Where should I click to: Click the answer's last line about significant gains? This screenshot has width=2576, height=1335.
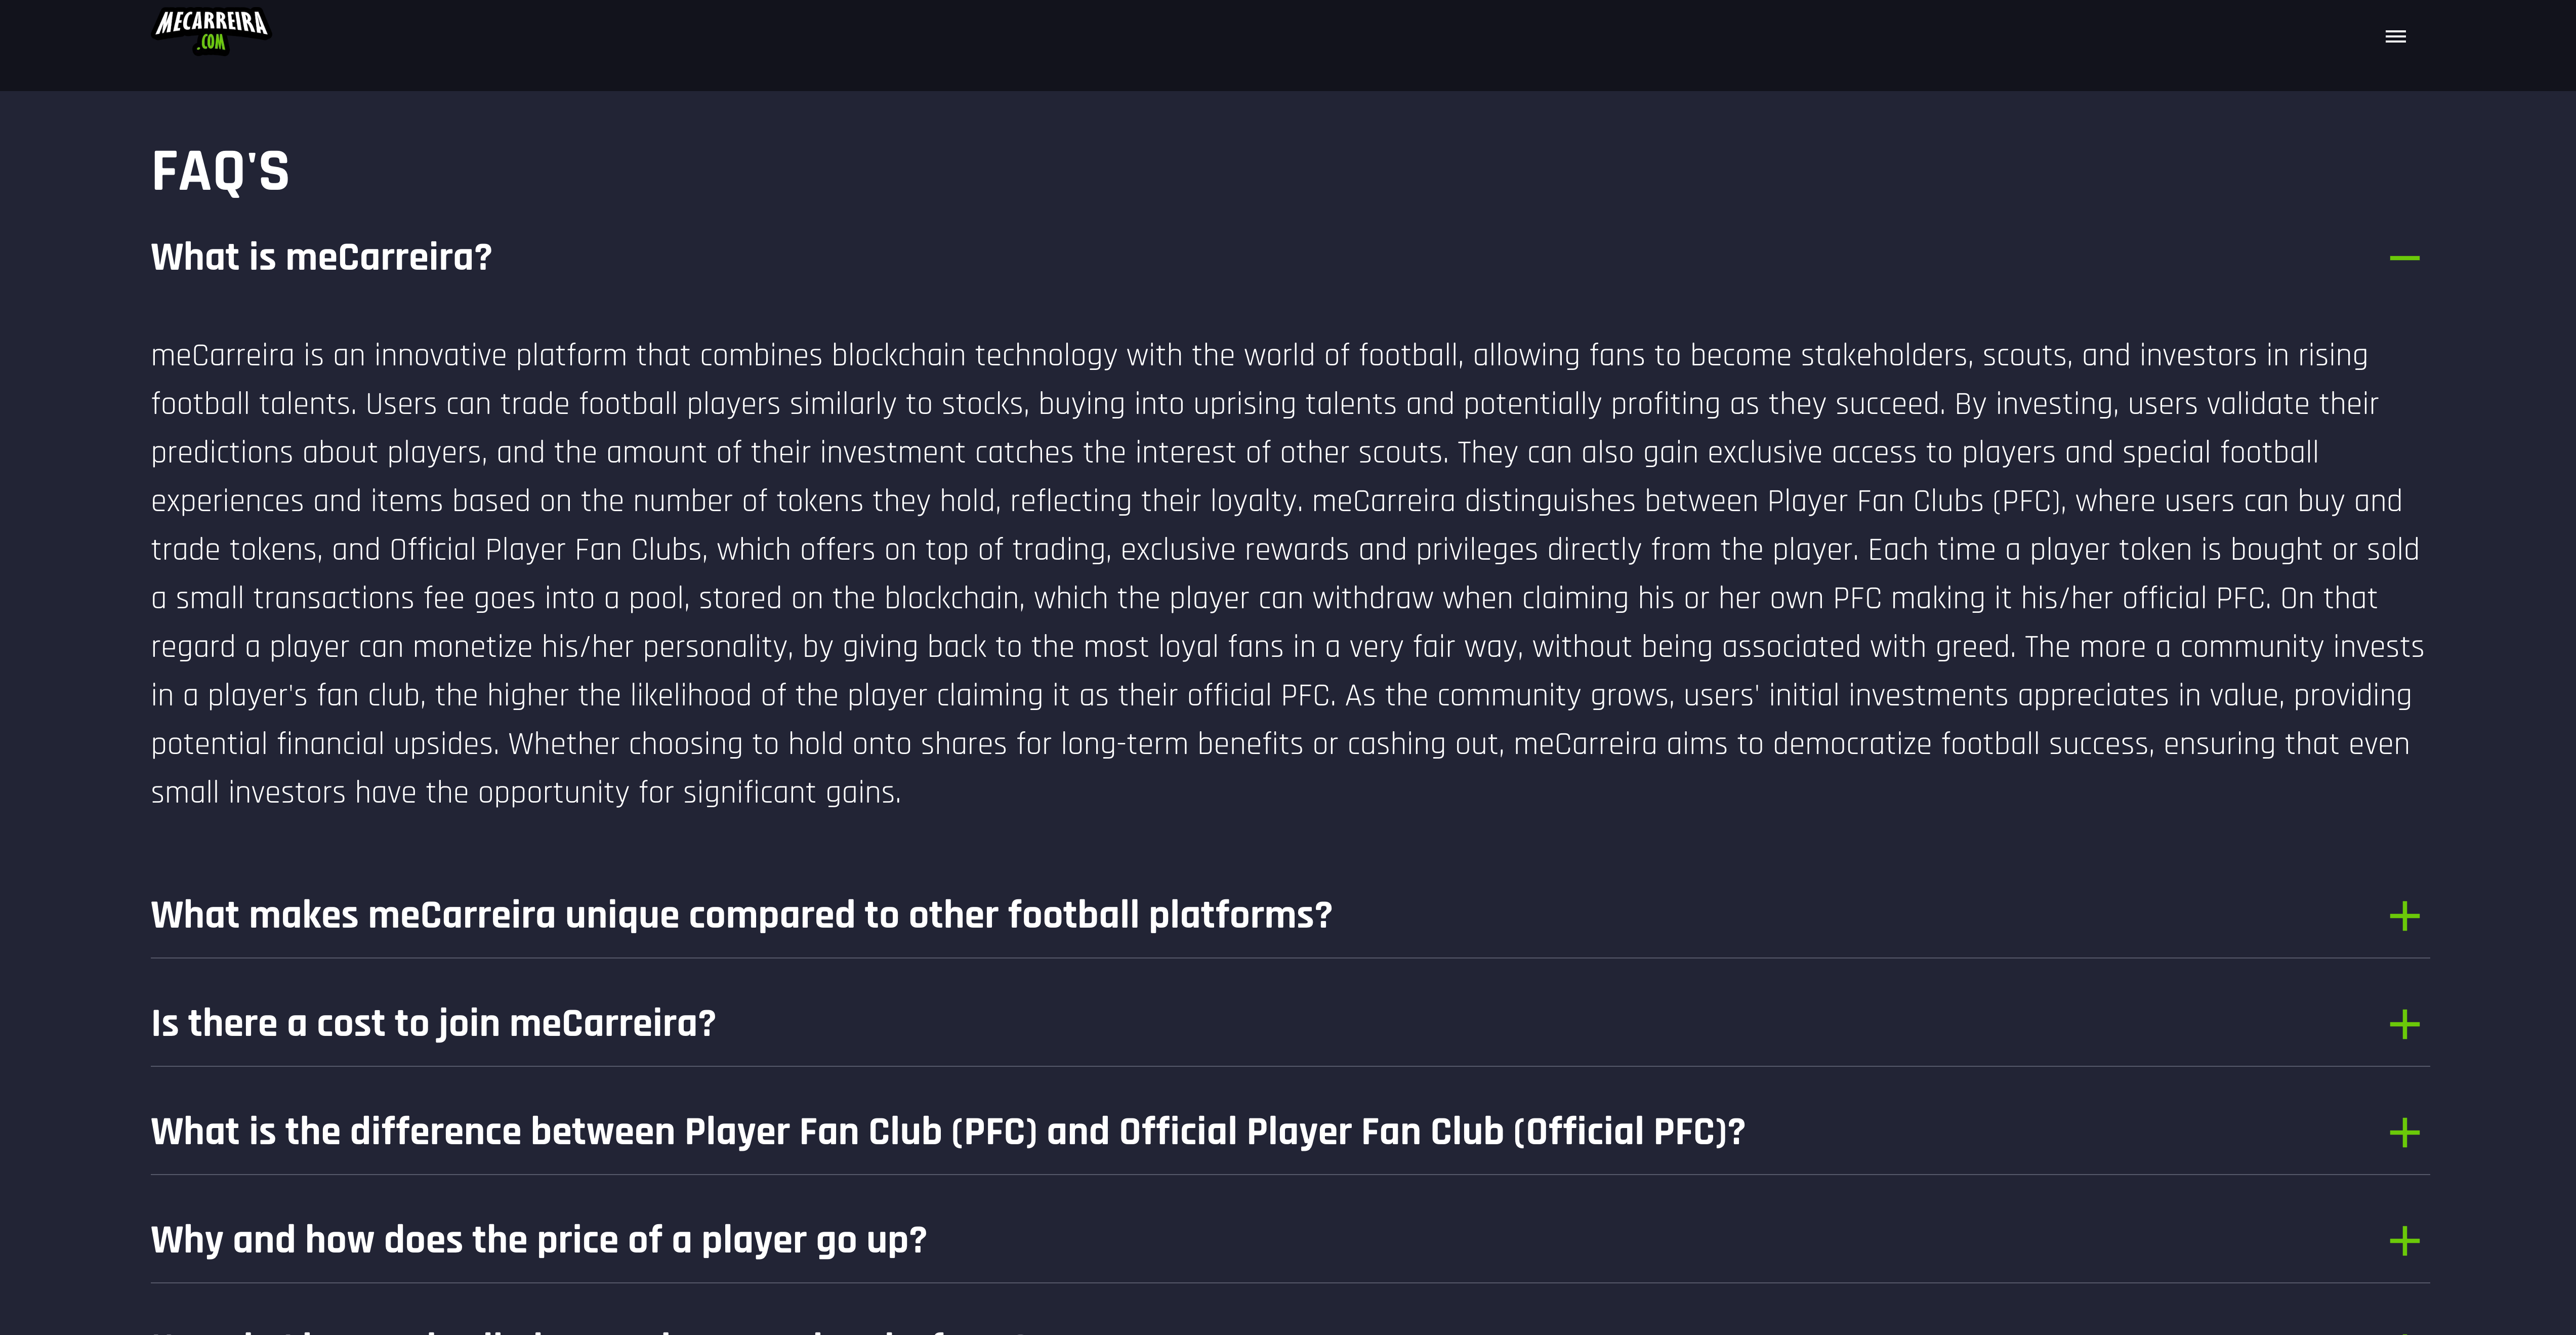pos(526,793)
